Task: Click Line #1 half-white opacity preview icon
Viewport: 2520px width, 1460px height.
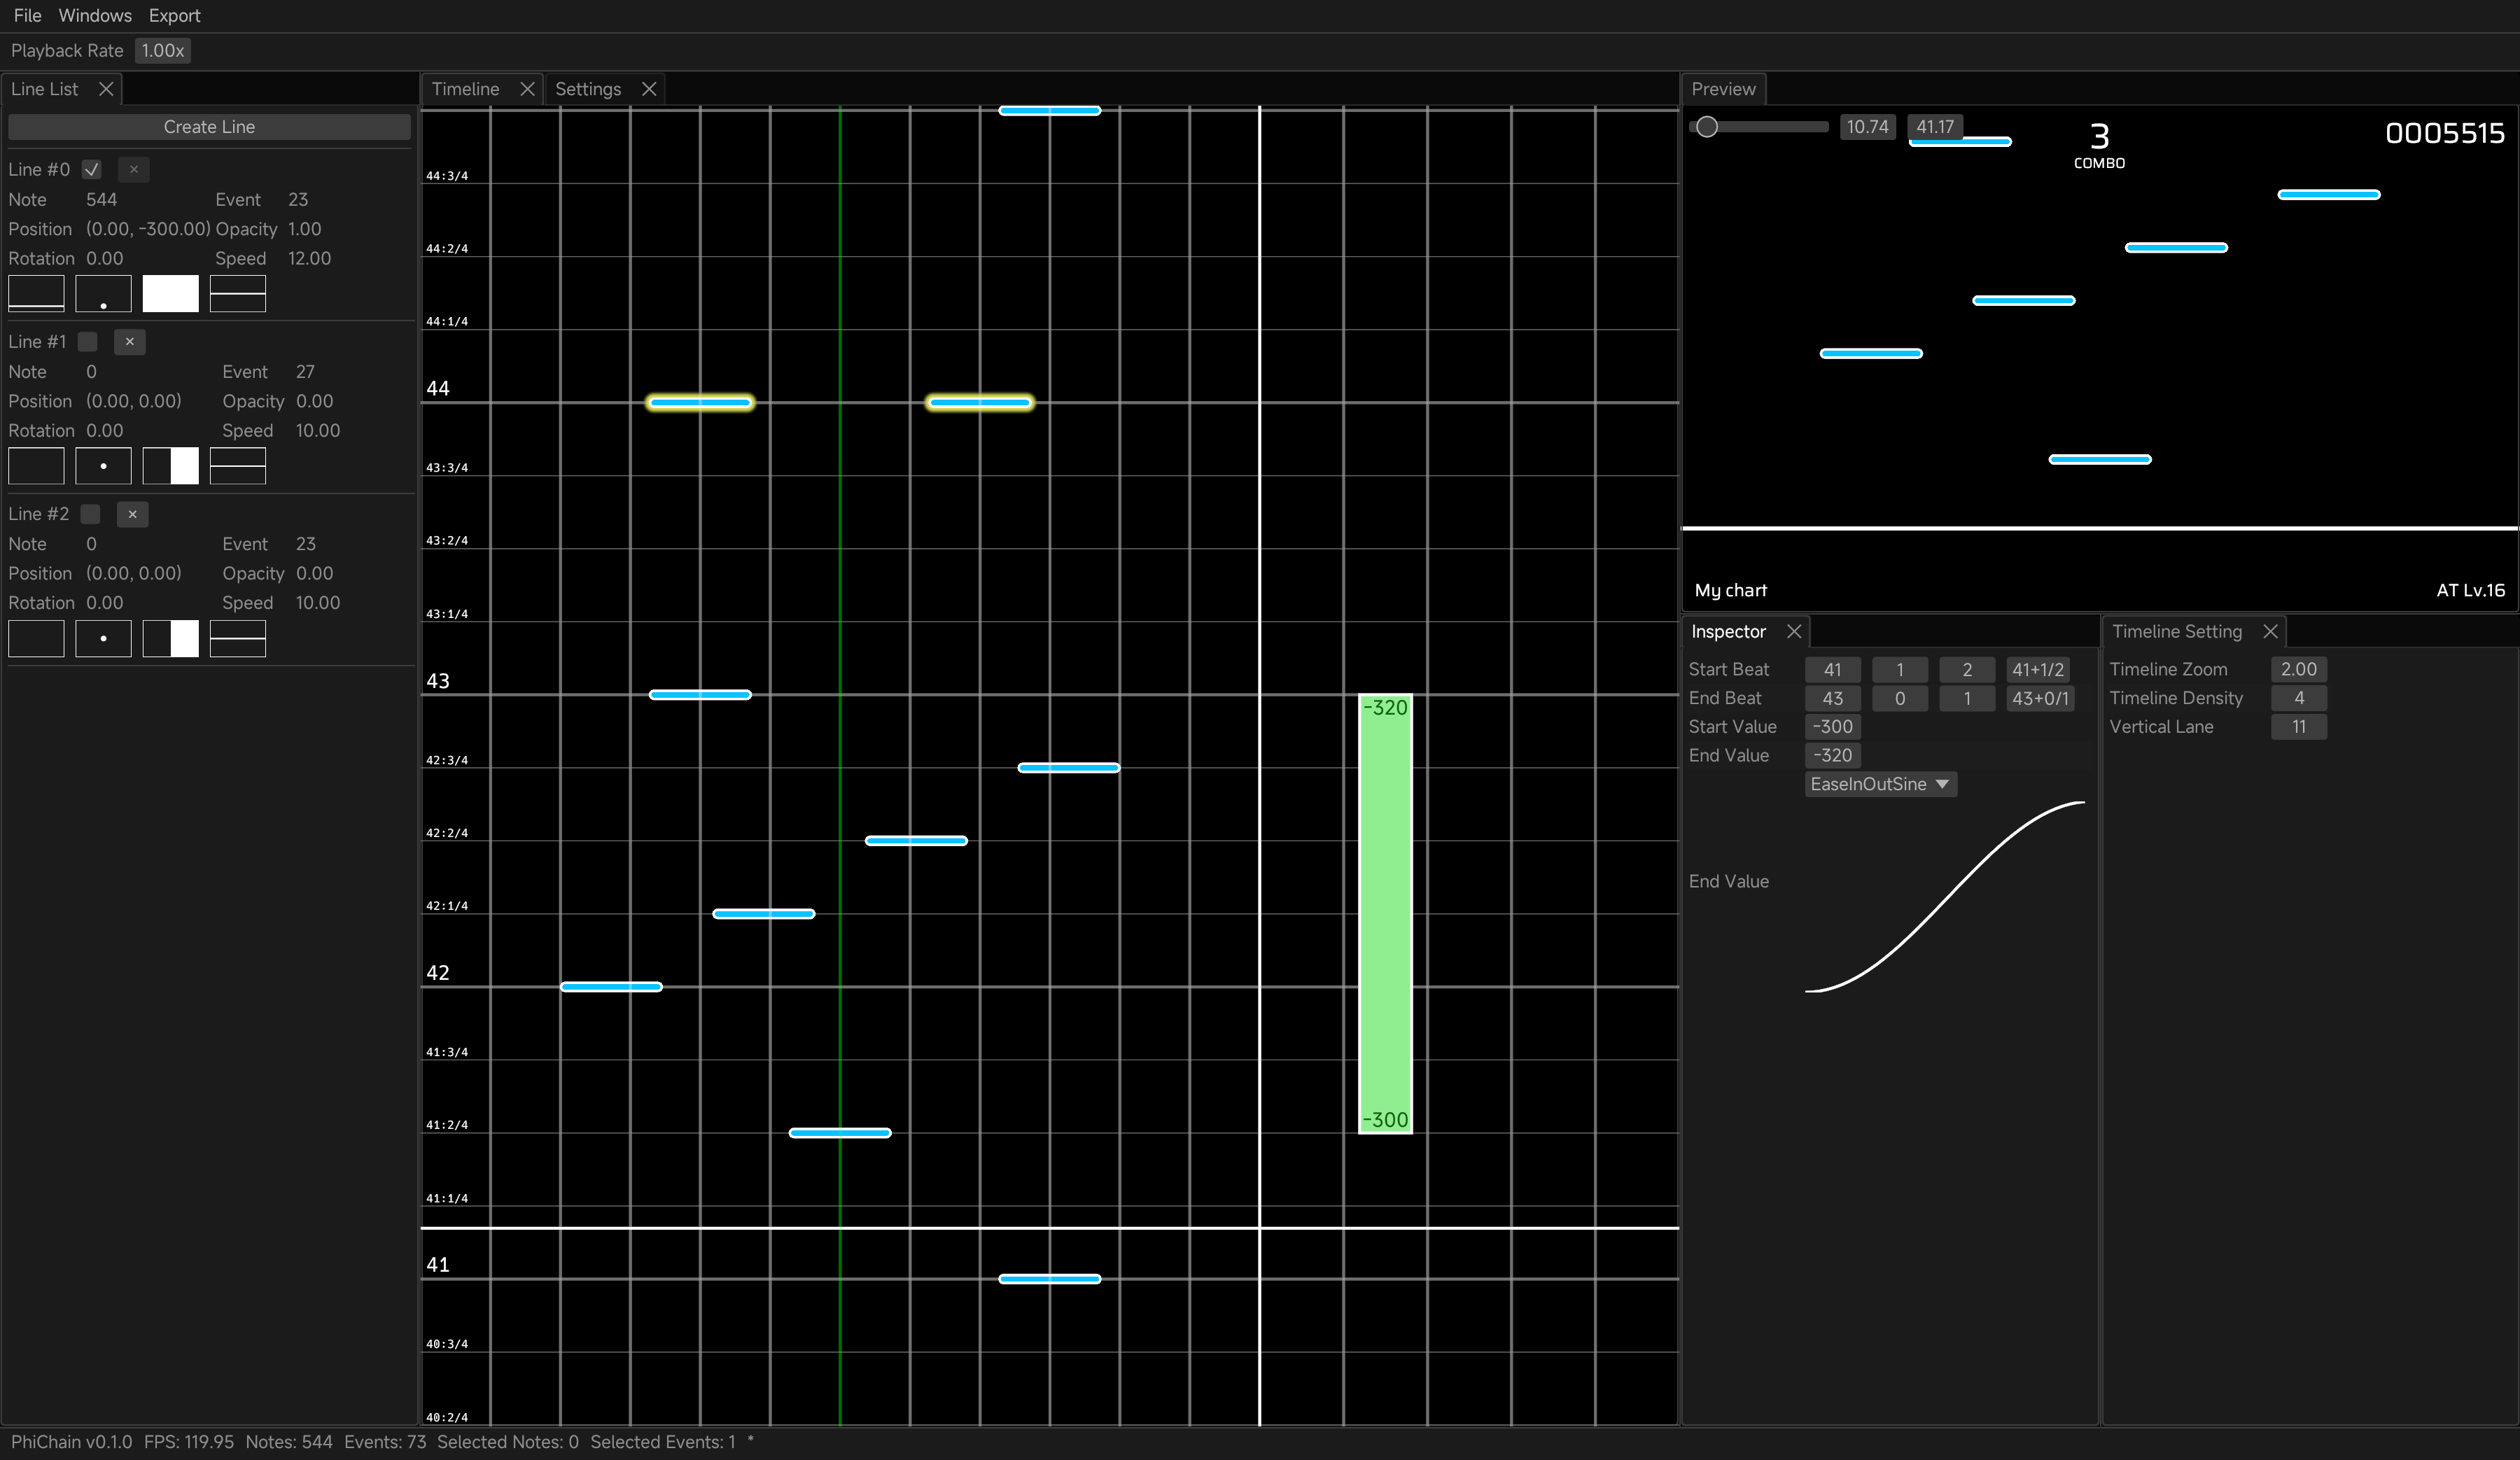Action: coord(170,466)
